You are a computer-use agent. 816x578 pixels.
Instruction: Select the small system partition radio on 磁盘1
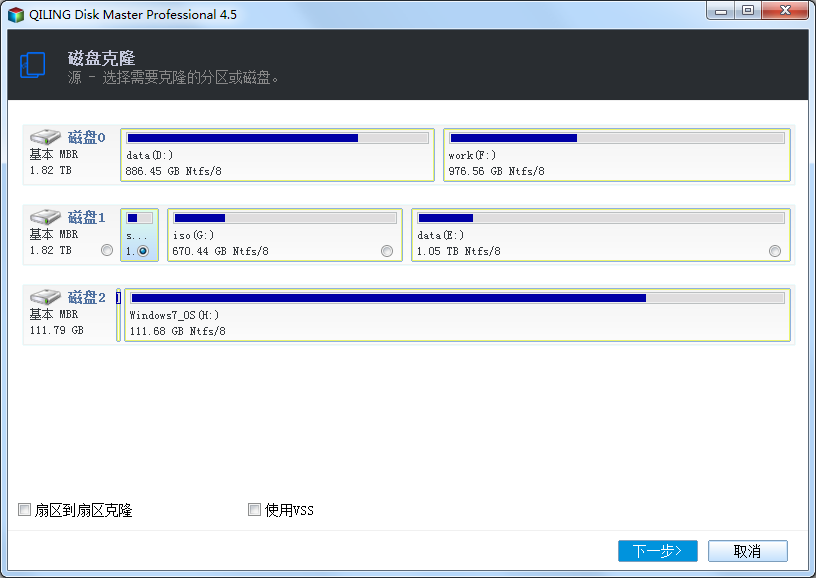click(143, 251)
